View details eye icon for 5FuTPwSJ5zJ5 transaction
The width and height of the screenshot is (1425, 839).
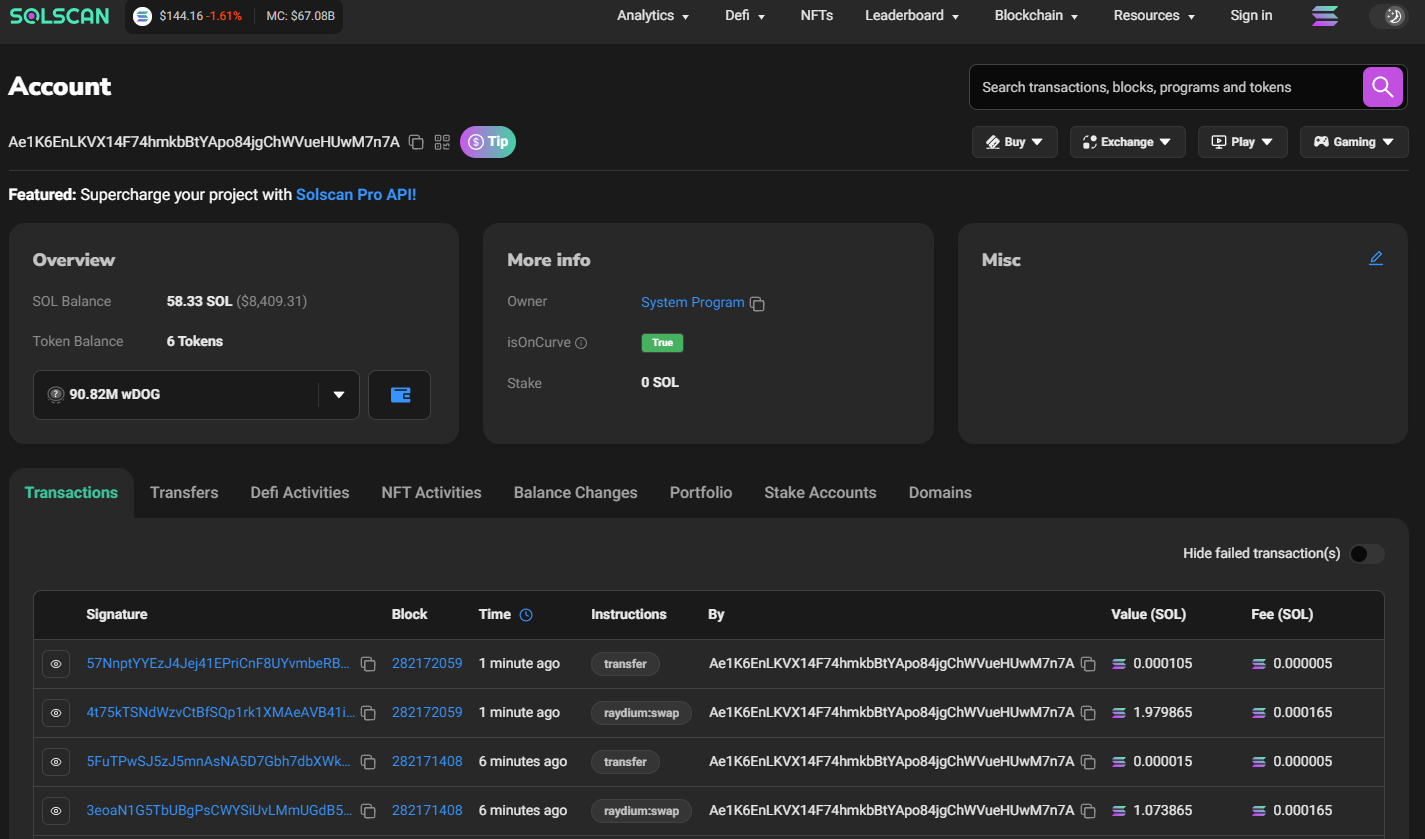56,762
